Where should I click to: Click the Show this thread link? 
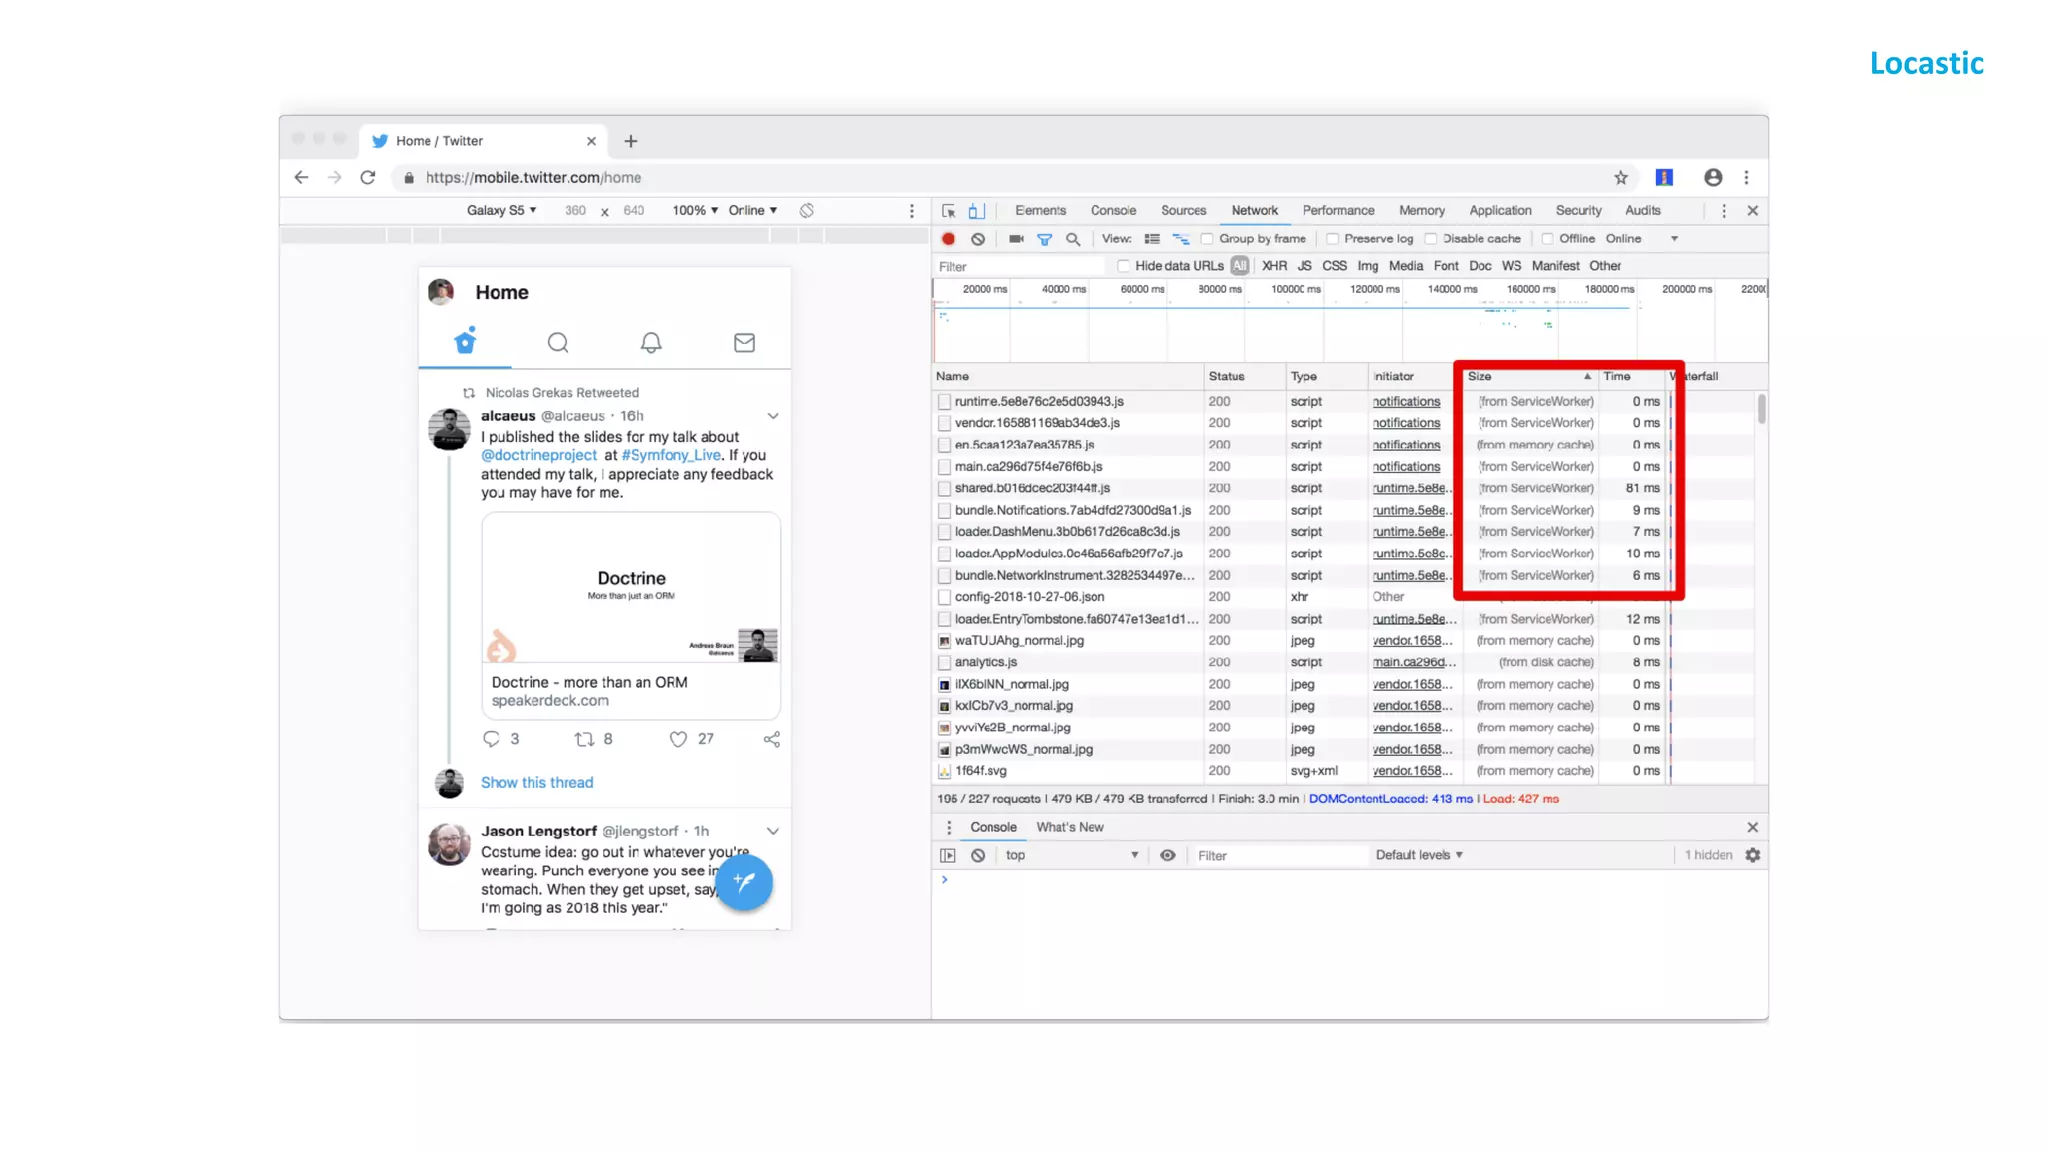point(537,783)
